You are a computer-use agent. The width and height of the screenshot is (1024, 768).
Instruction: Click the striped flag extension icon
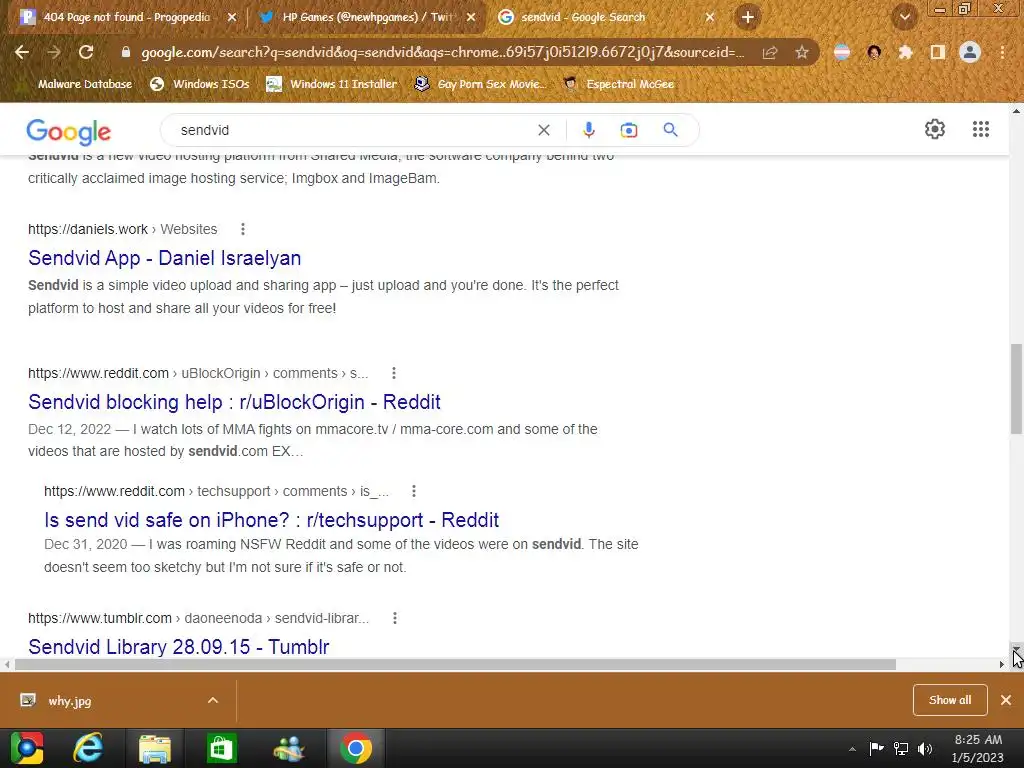click(x=842, y=52)
